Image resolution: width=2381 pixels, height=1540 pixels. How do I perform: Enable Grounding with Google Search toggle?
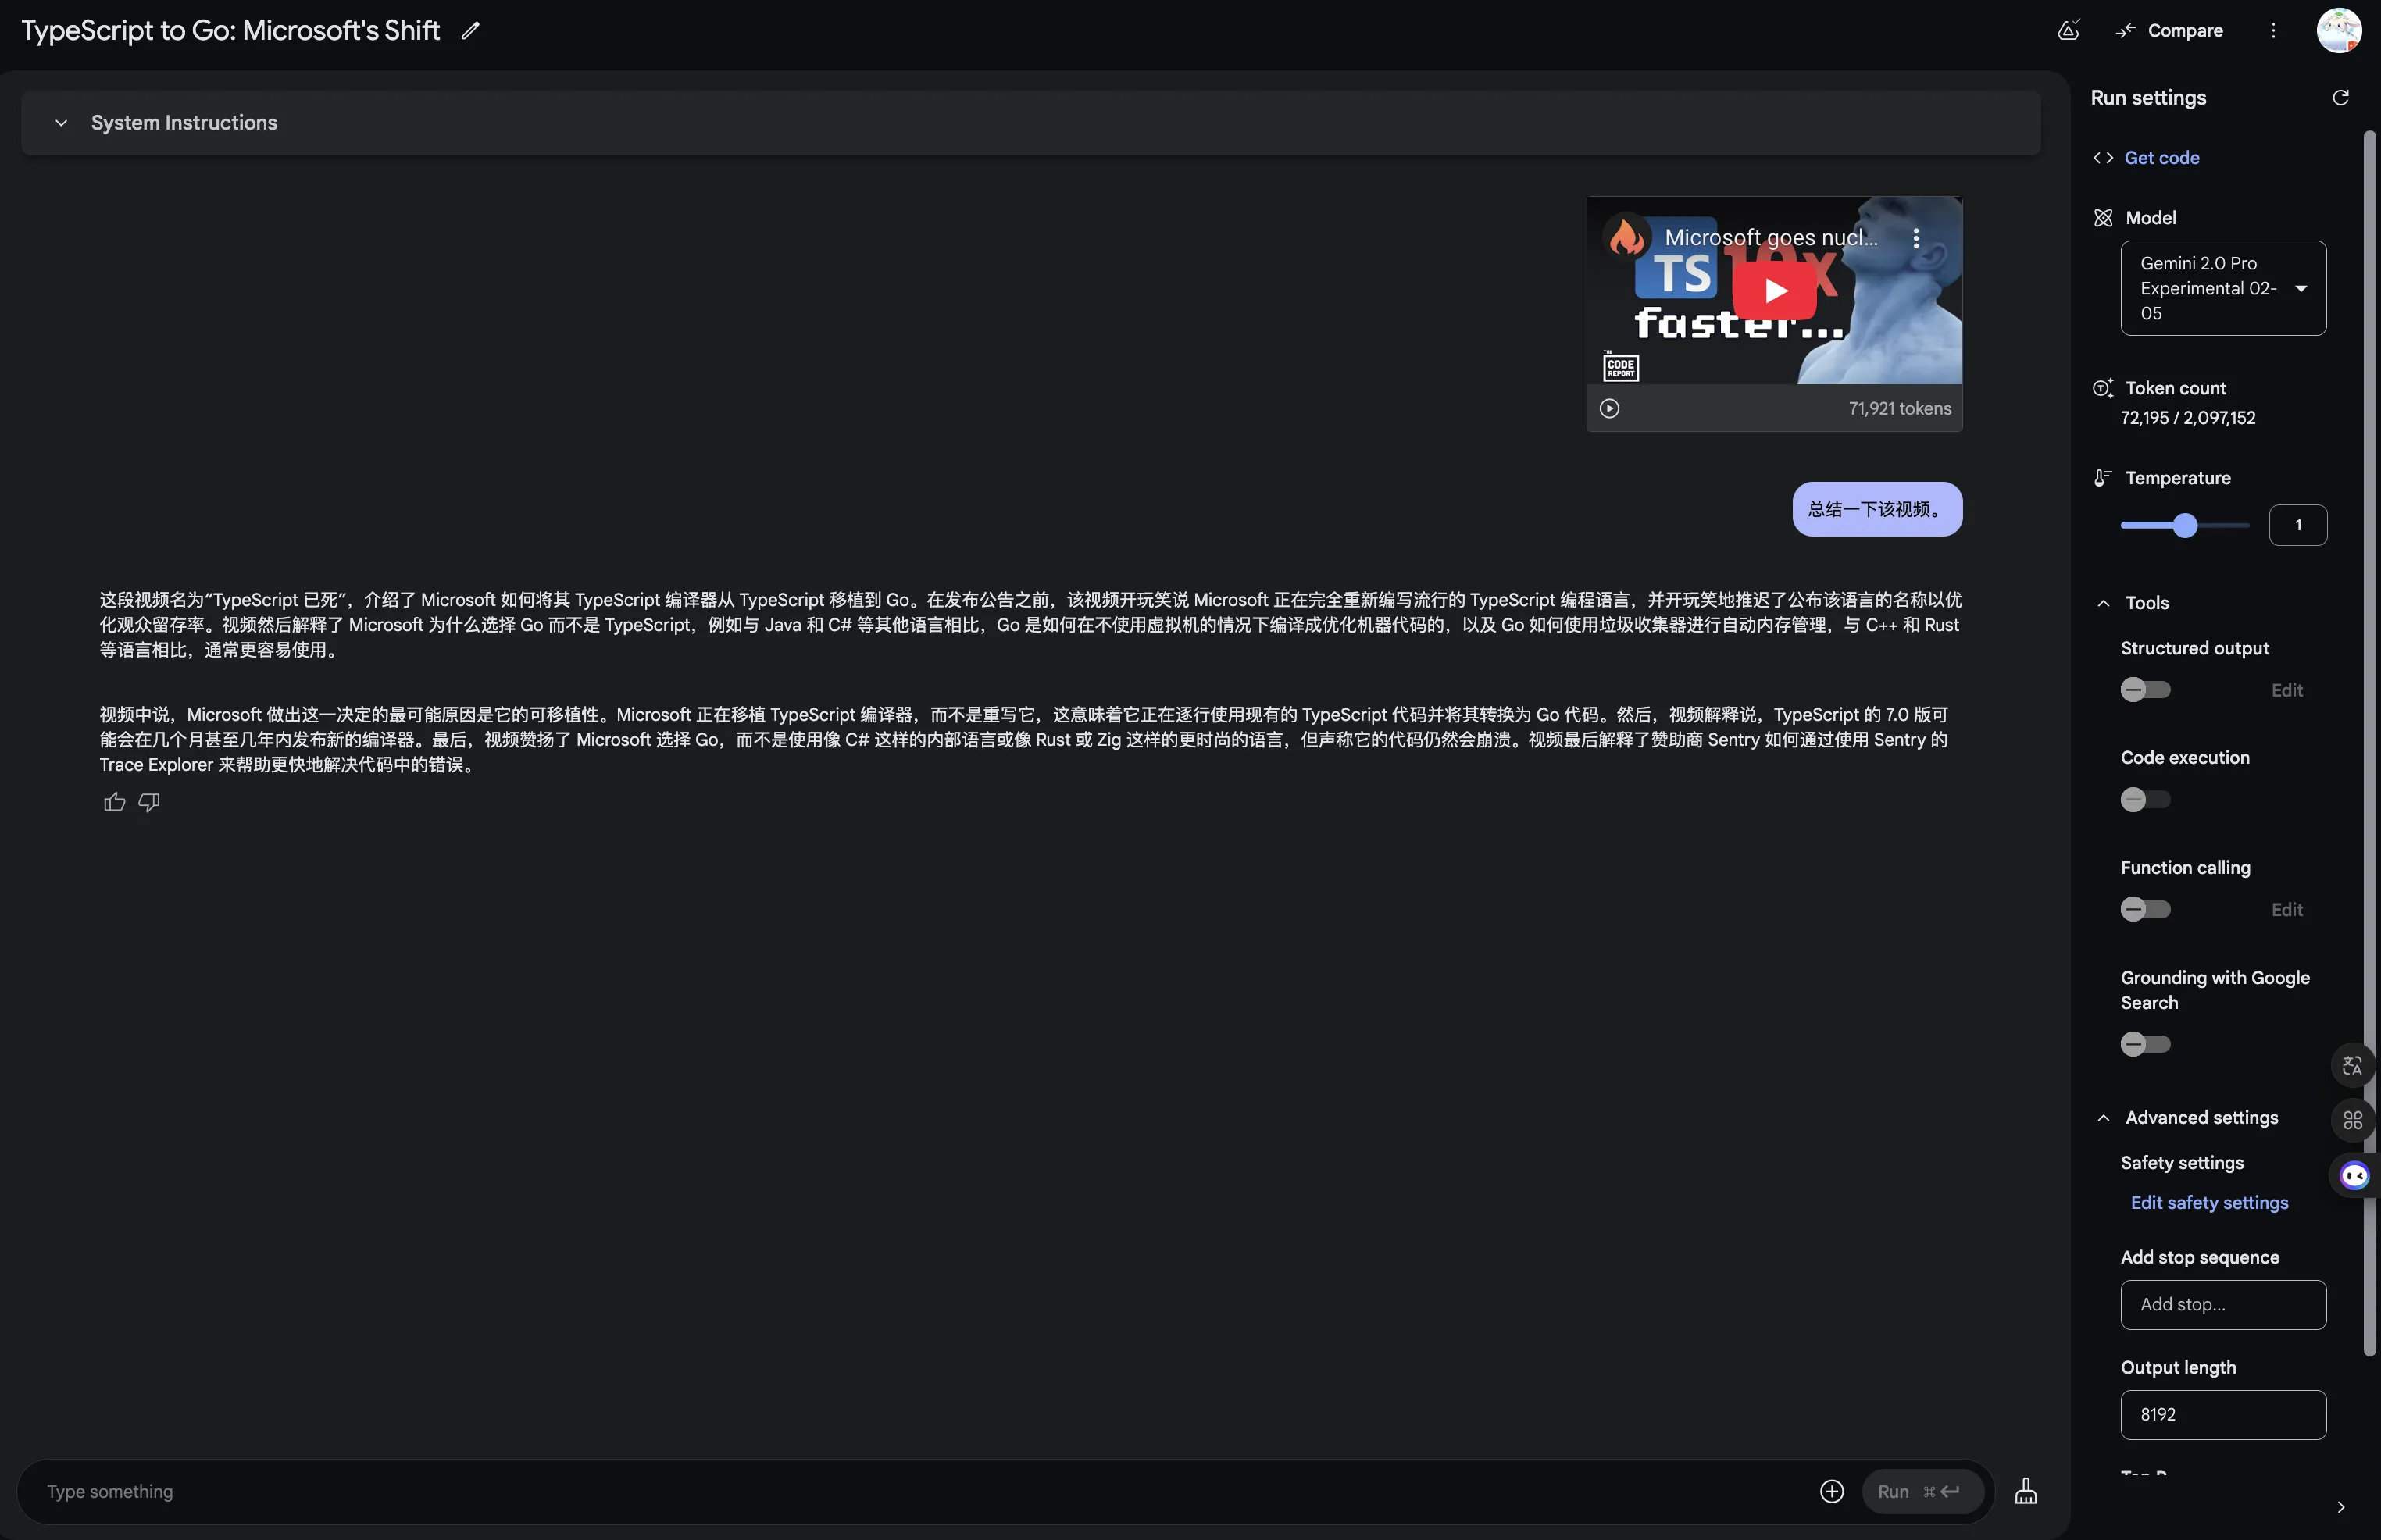tap(2145, 1045)
